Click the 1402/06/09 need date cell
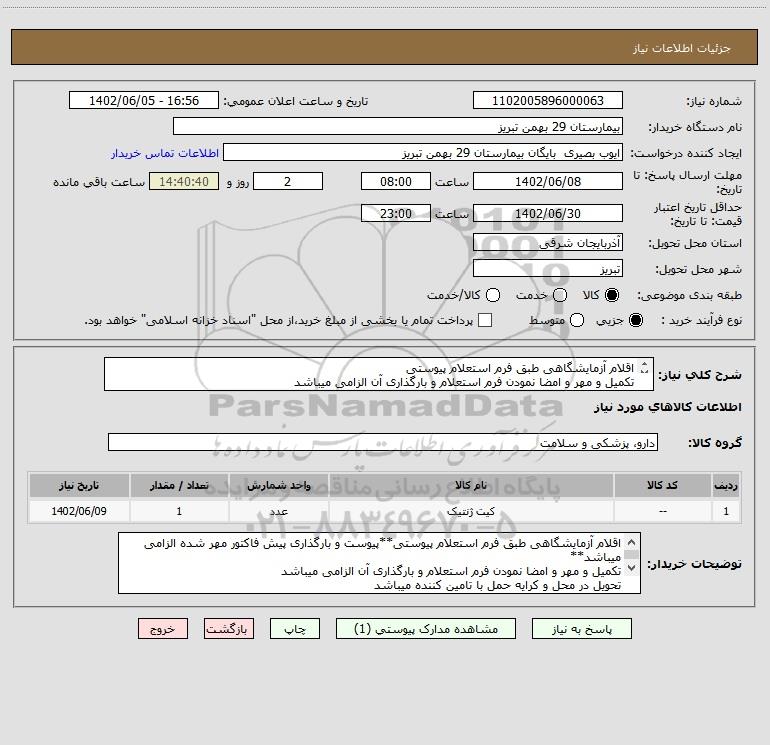The height and width of the screenshot is (745, 770). [x=79, y=511]
